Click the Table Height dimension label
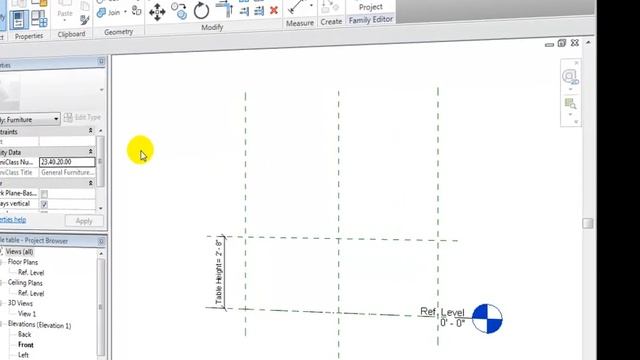The image size is (640, 360). point(219,272)
